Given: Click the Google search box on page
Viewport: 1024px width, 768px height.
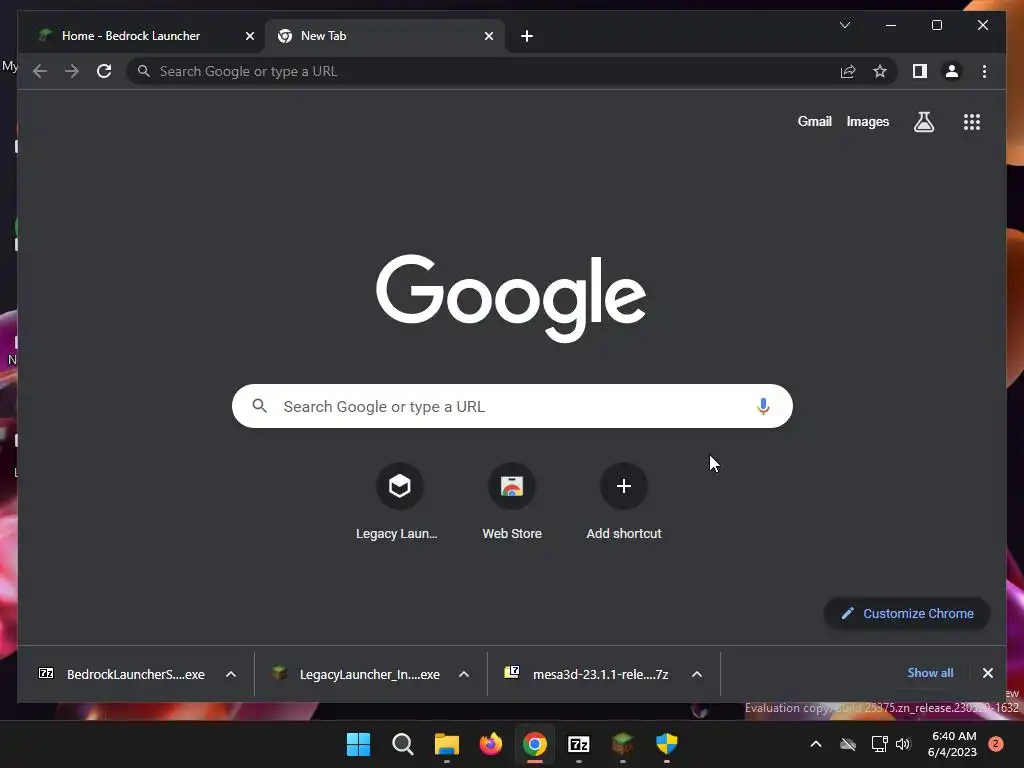Looking at the screenshot, I should 512,406.
